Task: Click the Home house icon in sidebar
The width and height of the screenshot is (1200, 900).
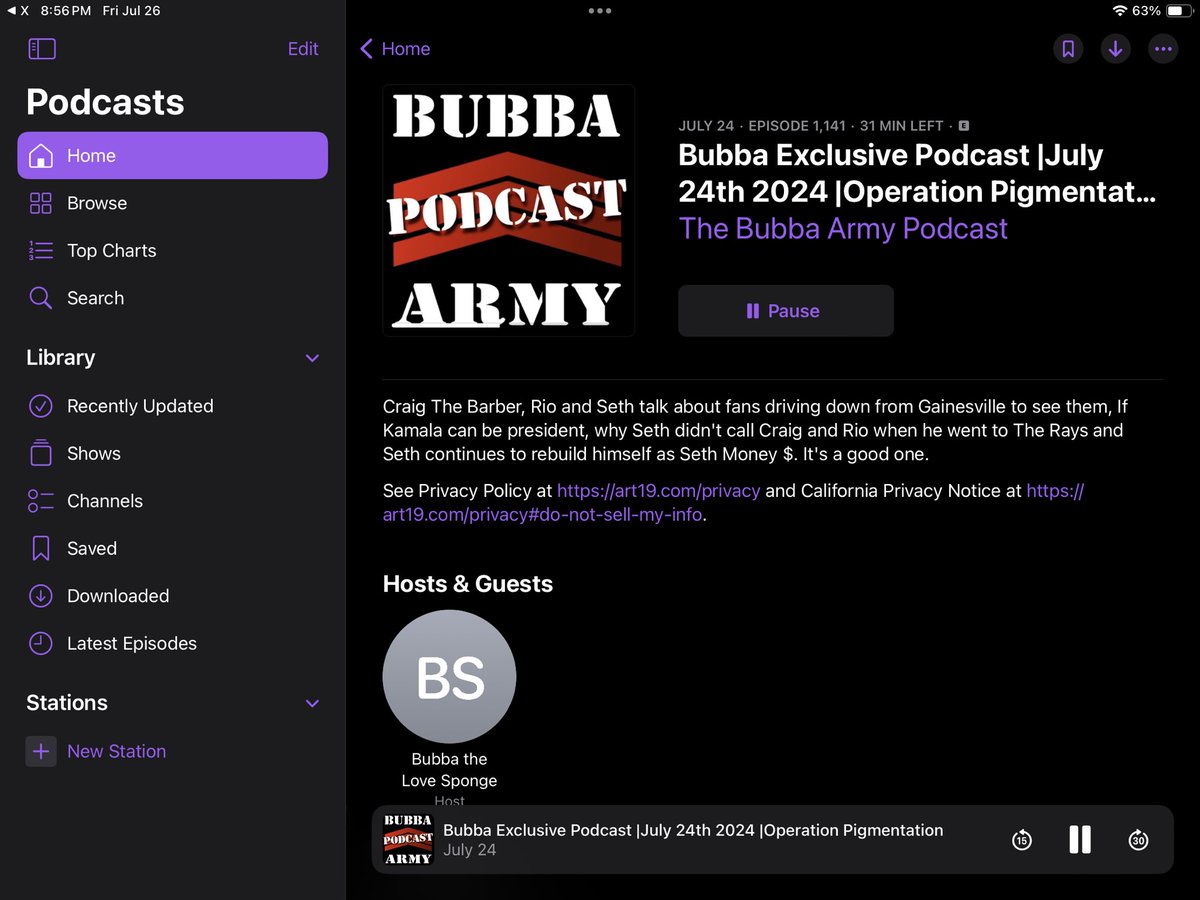Action: tap(40, 156)
